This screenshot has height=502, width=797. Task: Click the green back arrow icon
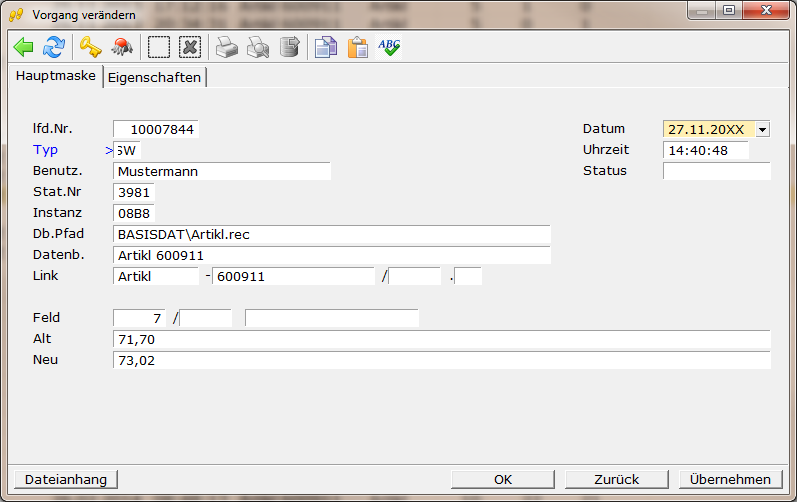click(24, 47)
